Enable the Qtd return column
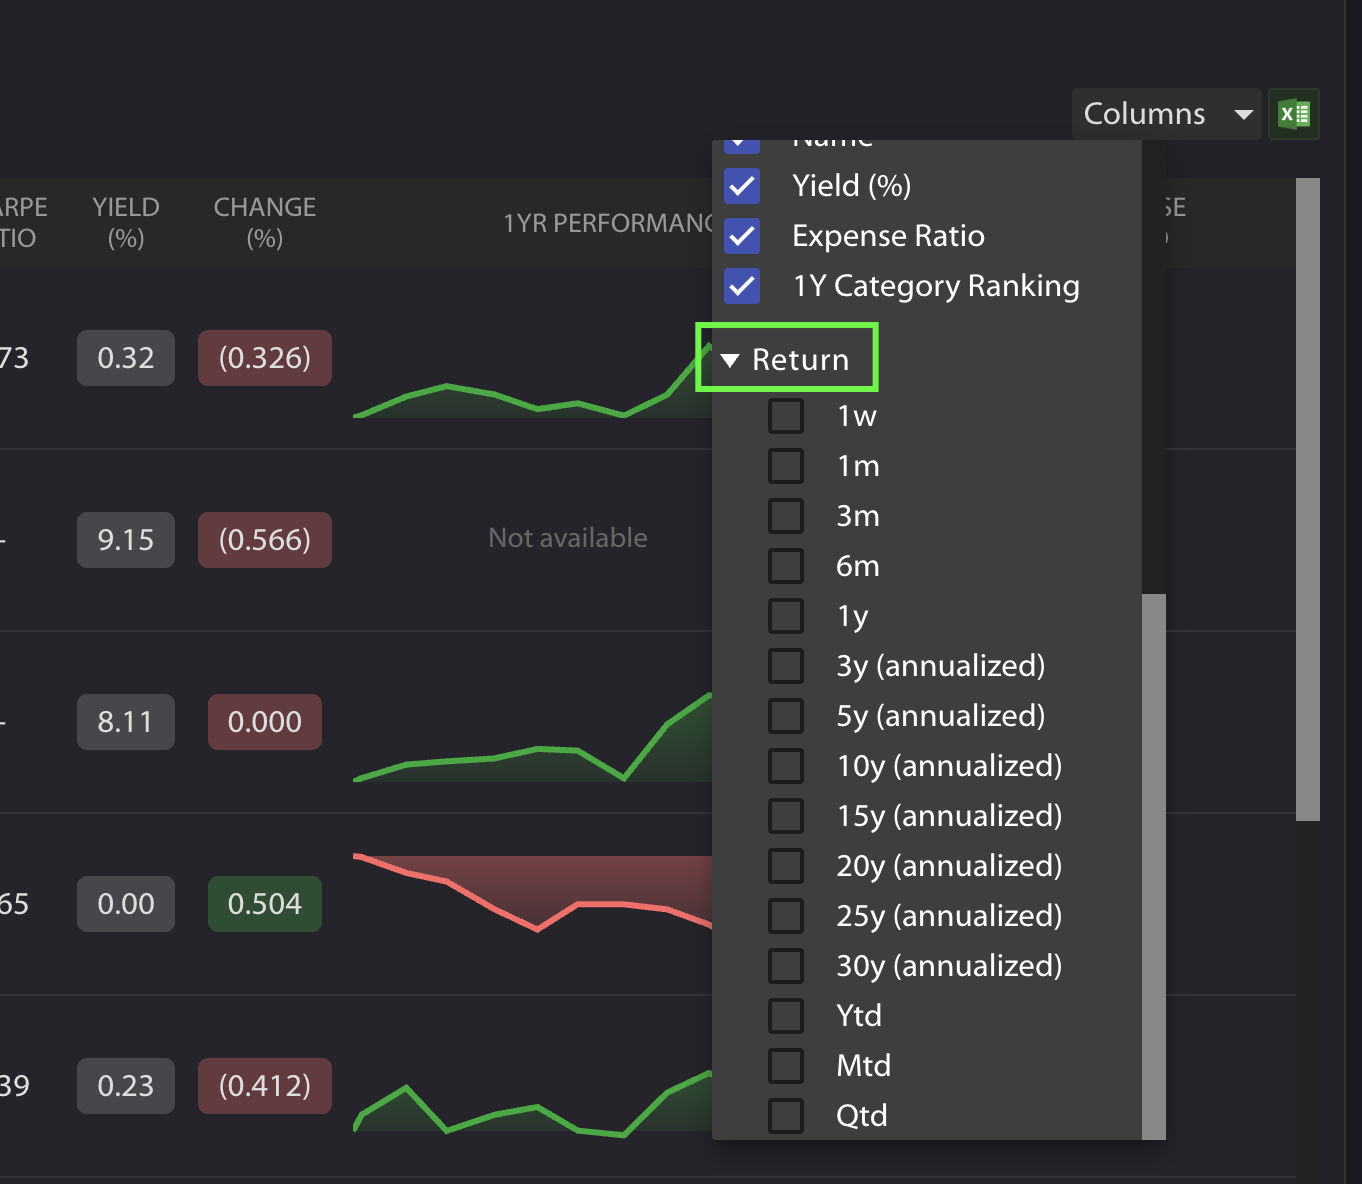 click(786, 1116)
